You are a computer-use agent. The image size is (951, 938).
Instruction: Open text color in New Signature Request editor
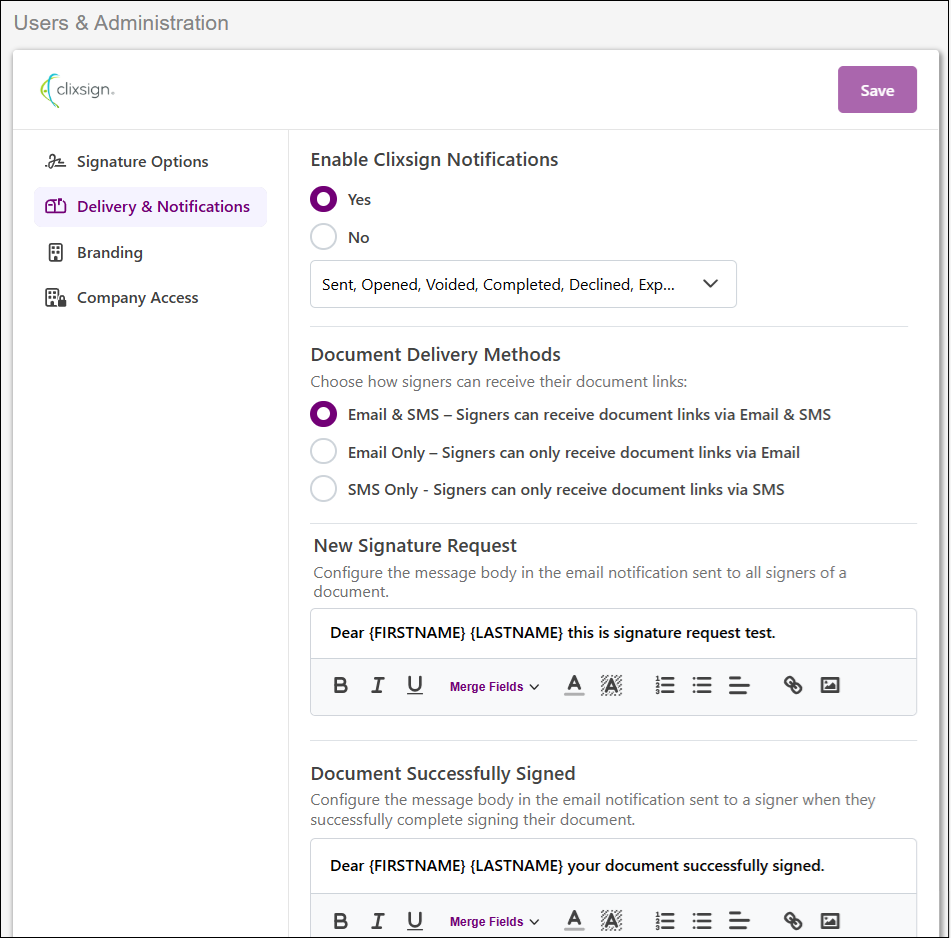click(574, 685)
